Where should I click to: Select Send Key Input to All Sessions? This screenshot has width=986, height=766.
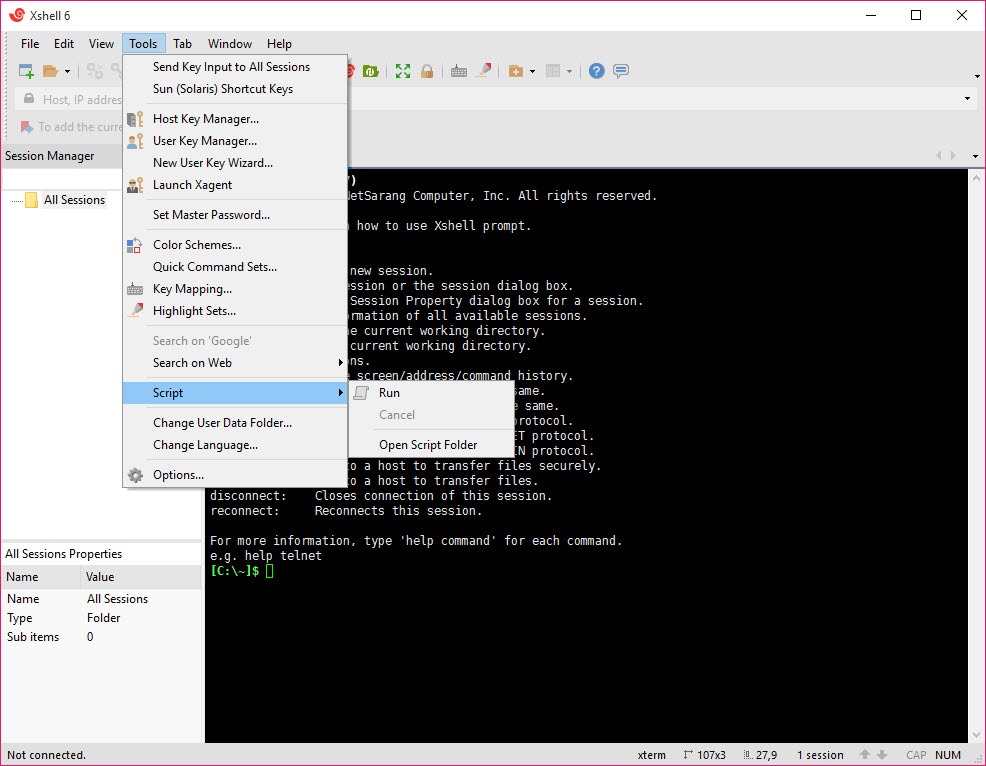[235, 67]
